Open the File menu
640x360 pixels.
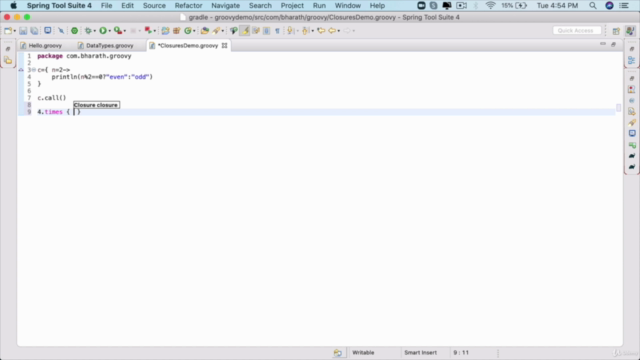(106, 6)
